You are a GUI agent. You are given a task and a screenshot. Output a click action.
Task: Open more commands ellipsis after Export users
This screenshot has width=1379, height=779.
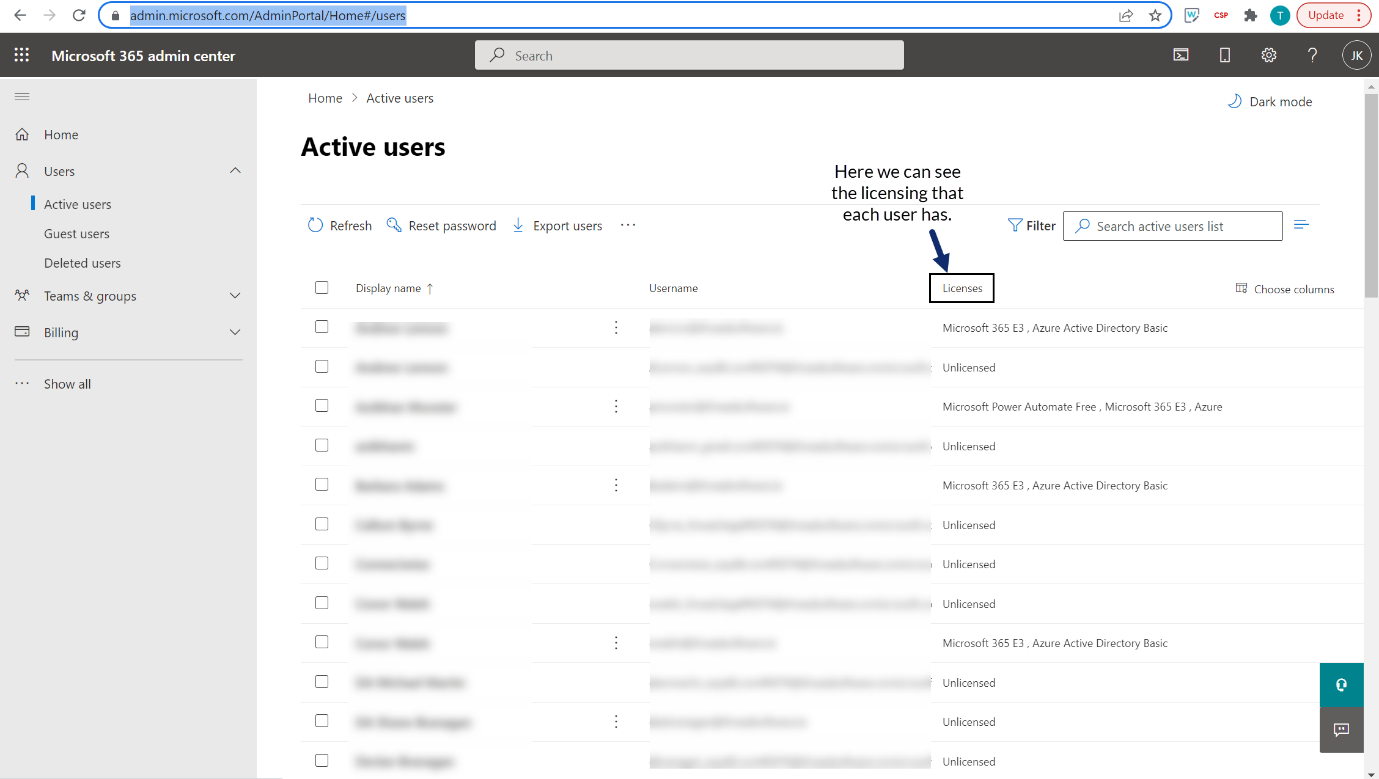coord(628,225)
